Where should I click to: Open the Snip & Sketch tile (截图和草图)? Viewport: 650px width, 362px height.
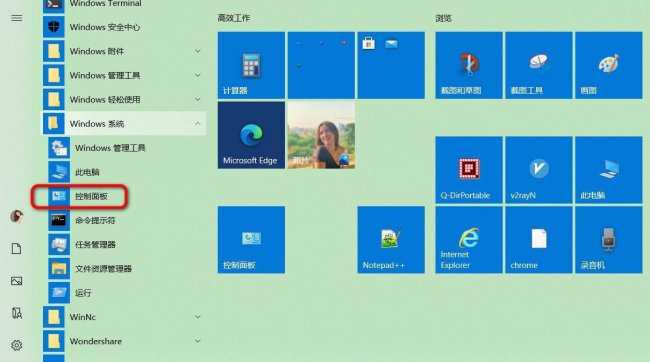coord(469,65)
